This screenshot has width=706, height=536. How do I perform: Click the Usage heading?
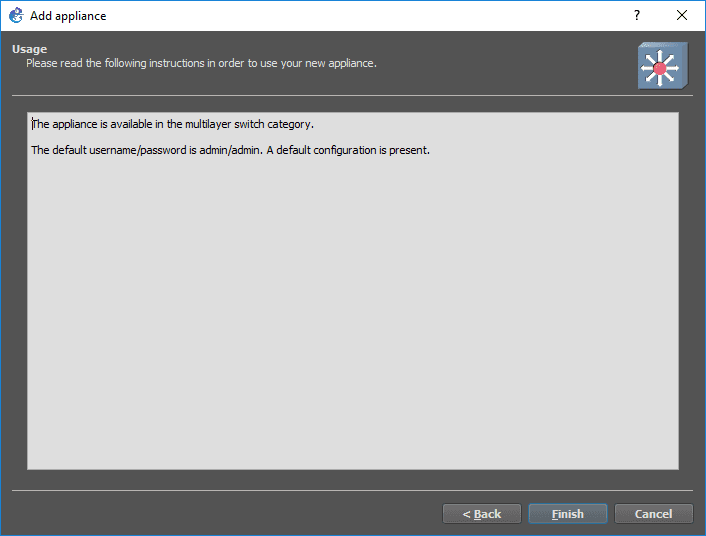tap(30, 49)
